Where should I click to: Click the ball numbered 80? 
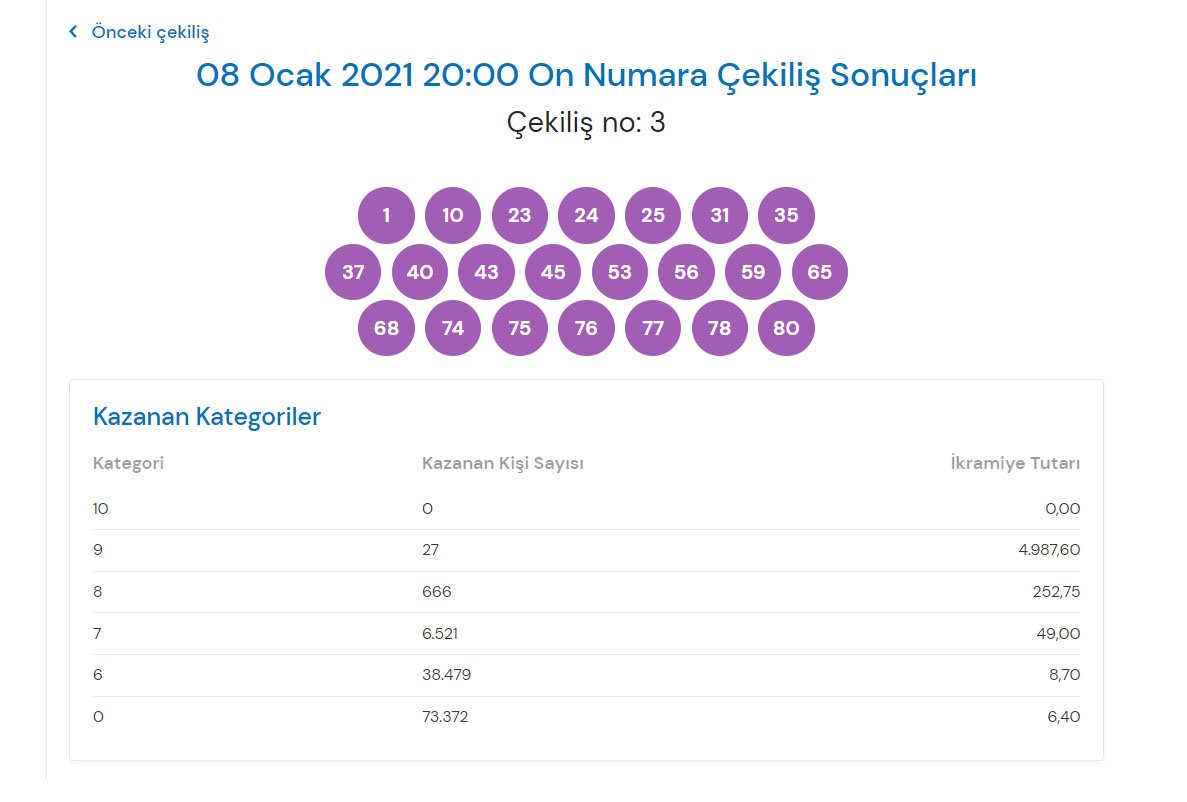coord(786,328)
